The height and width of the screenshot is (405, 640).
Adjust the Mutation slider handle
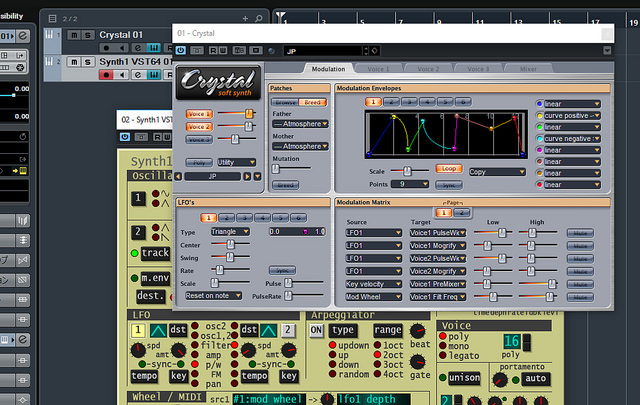(x=276, y=169)
